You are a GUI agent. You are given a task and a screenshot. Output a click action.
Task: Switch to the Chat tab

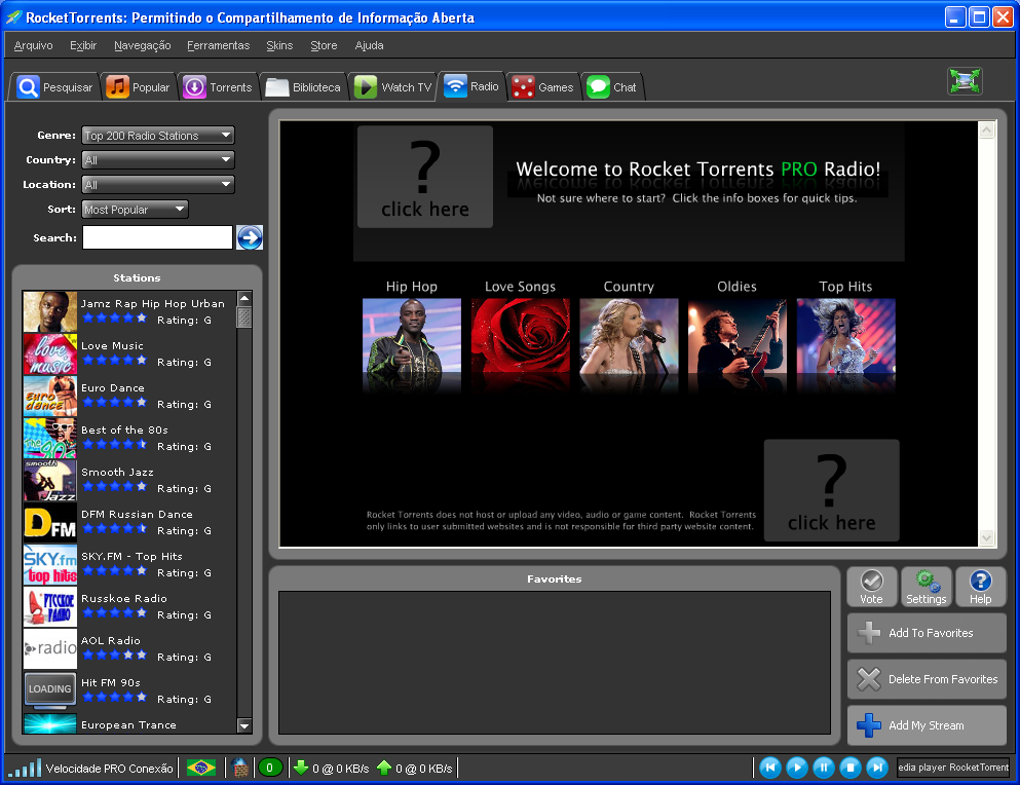pyautogui.click(x=611, y=87)
